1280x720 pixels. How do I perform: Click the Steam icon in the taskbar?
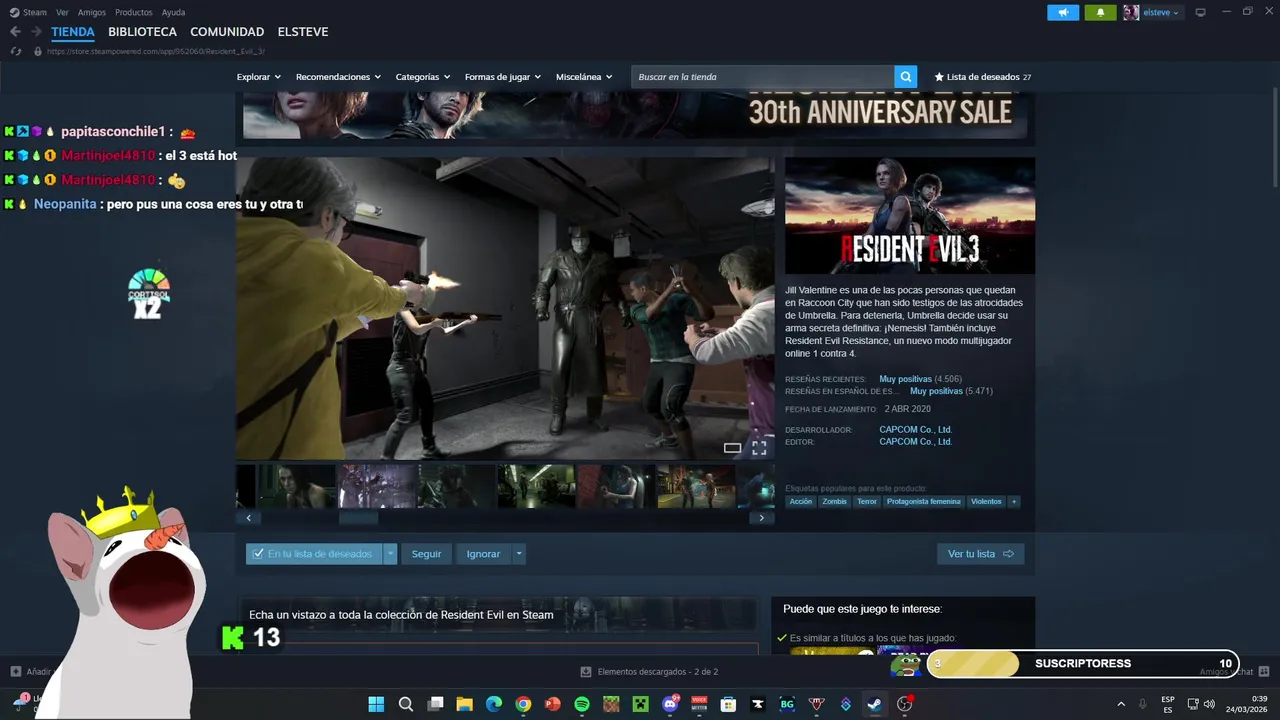(x=874, y=704)
